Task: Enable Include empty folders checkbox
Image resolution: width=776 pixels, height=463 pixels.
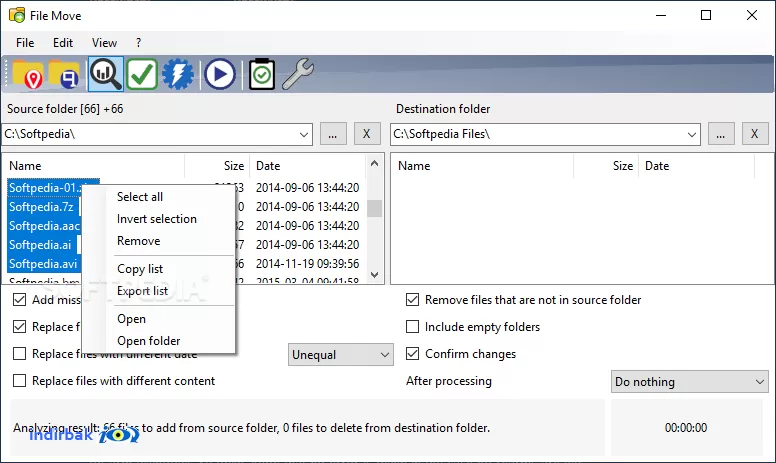Action: [412, 326]
